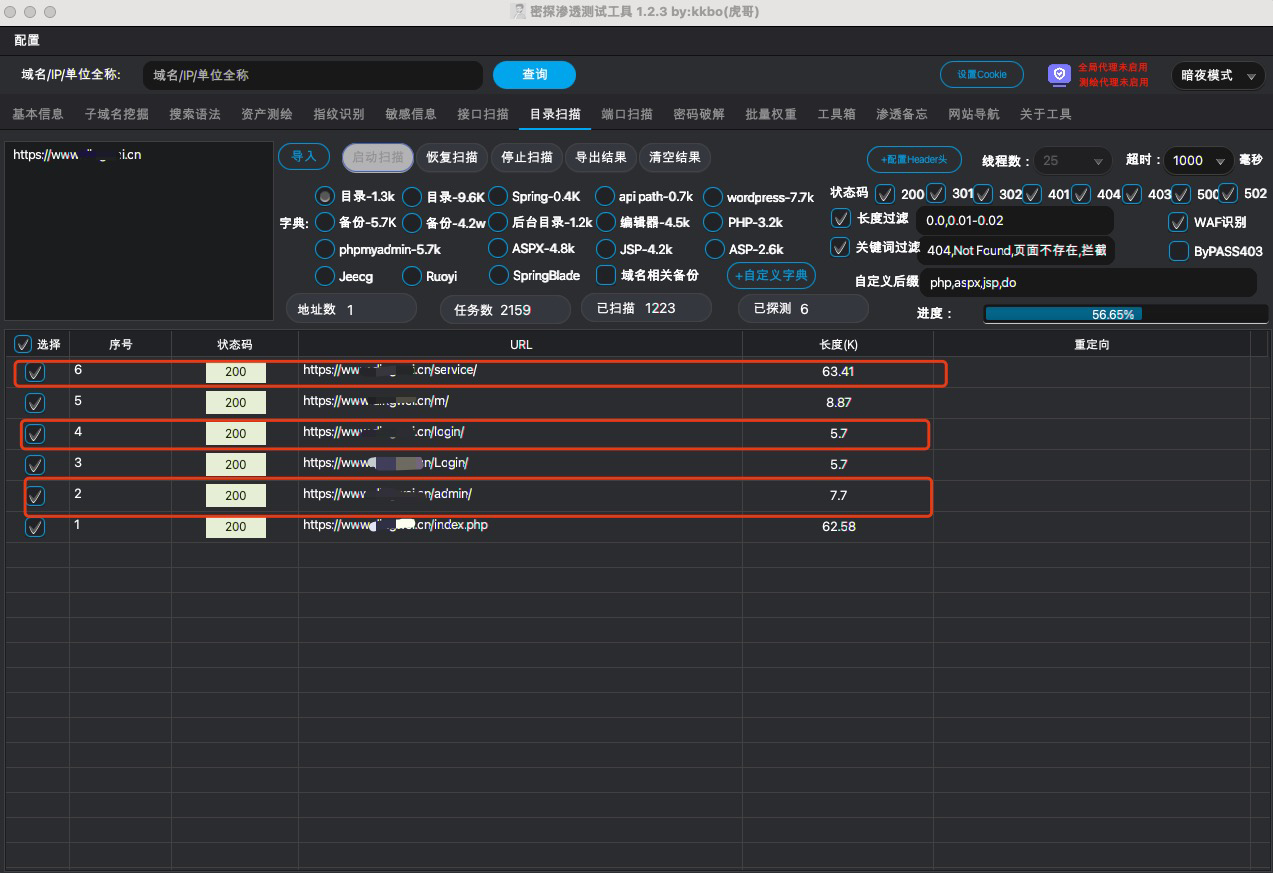Select the Ruoyi radio button
The image size is (1273, 873).
[x=411, y=275]
